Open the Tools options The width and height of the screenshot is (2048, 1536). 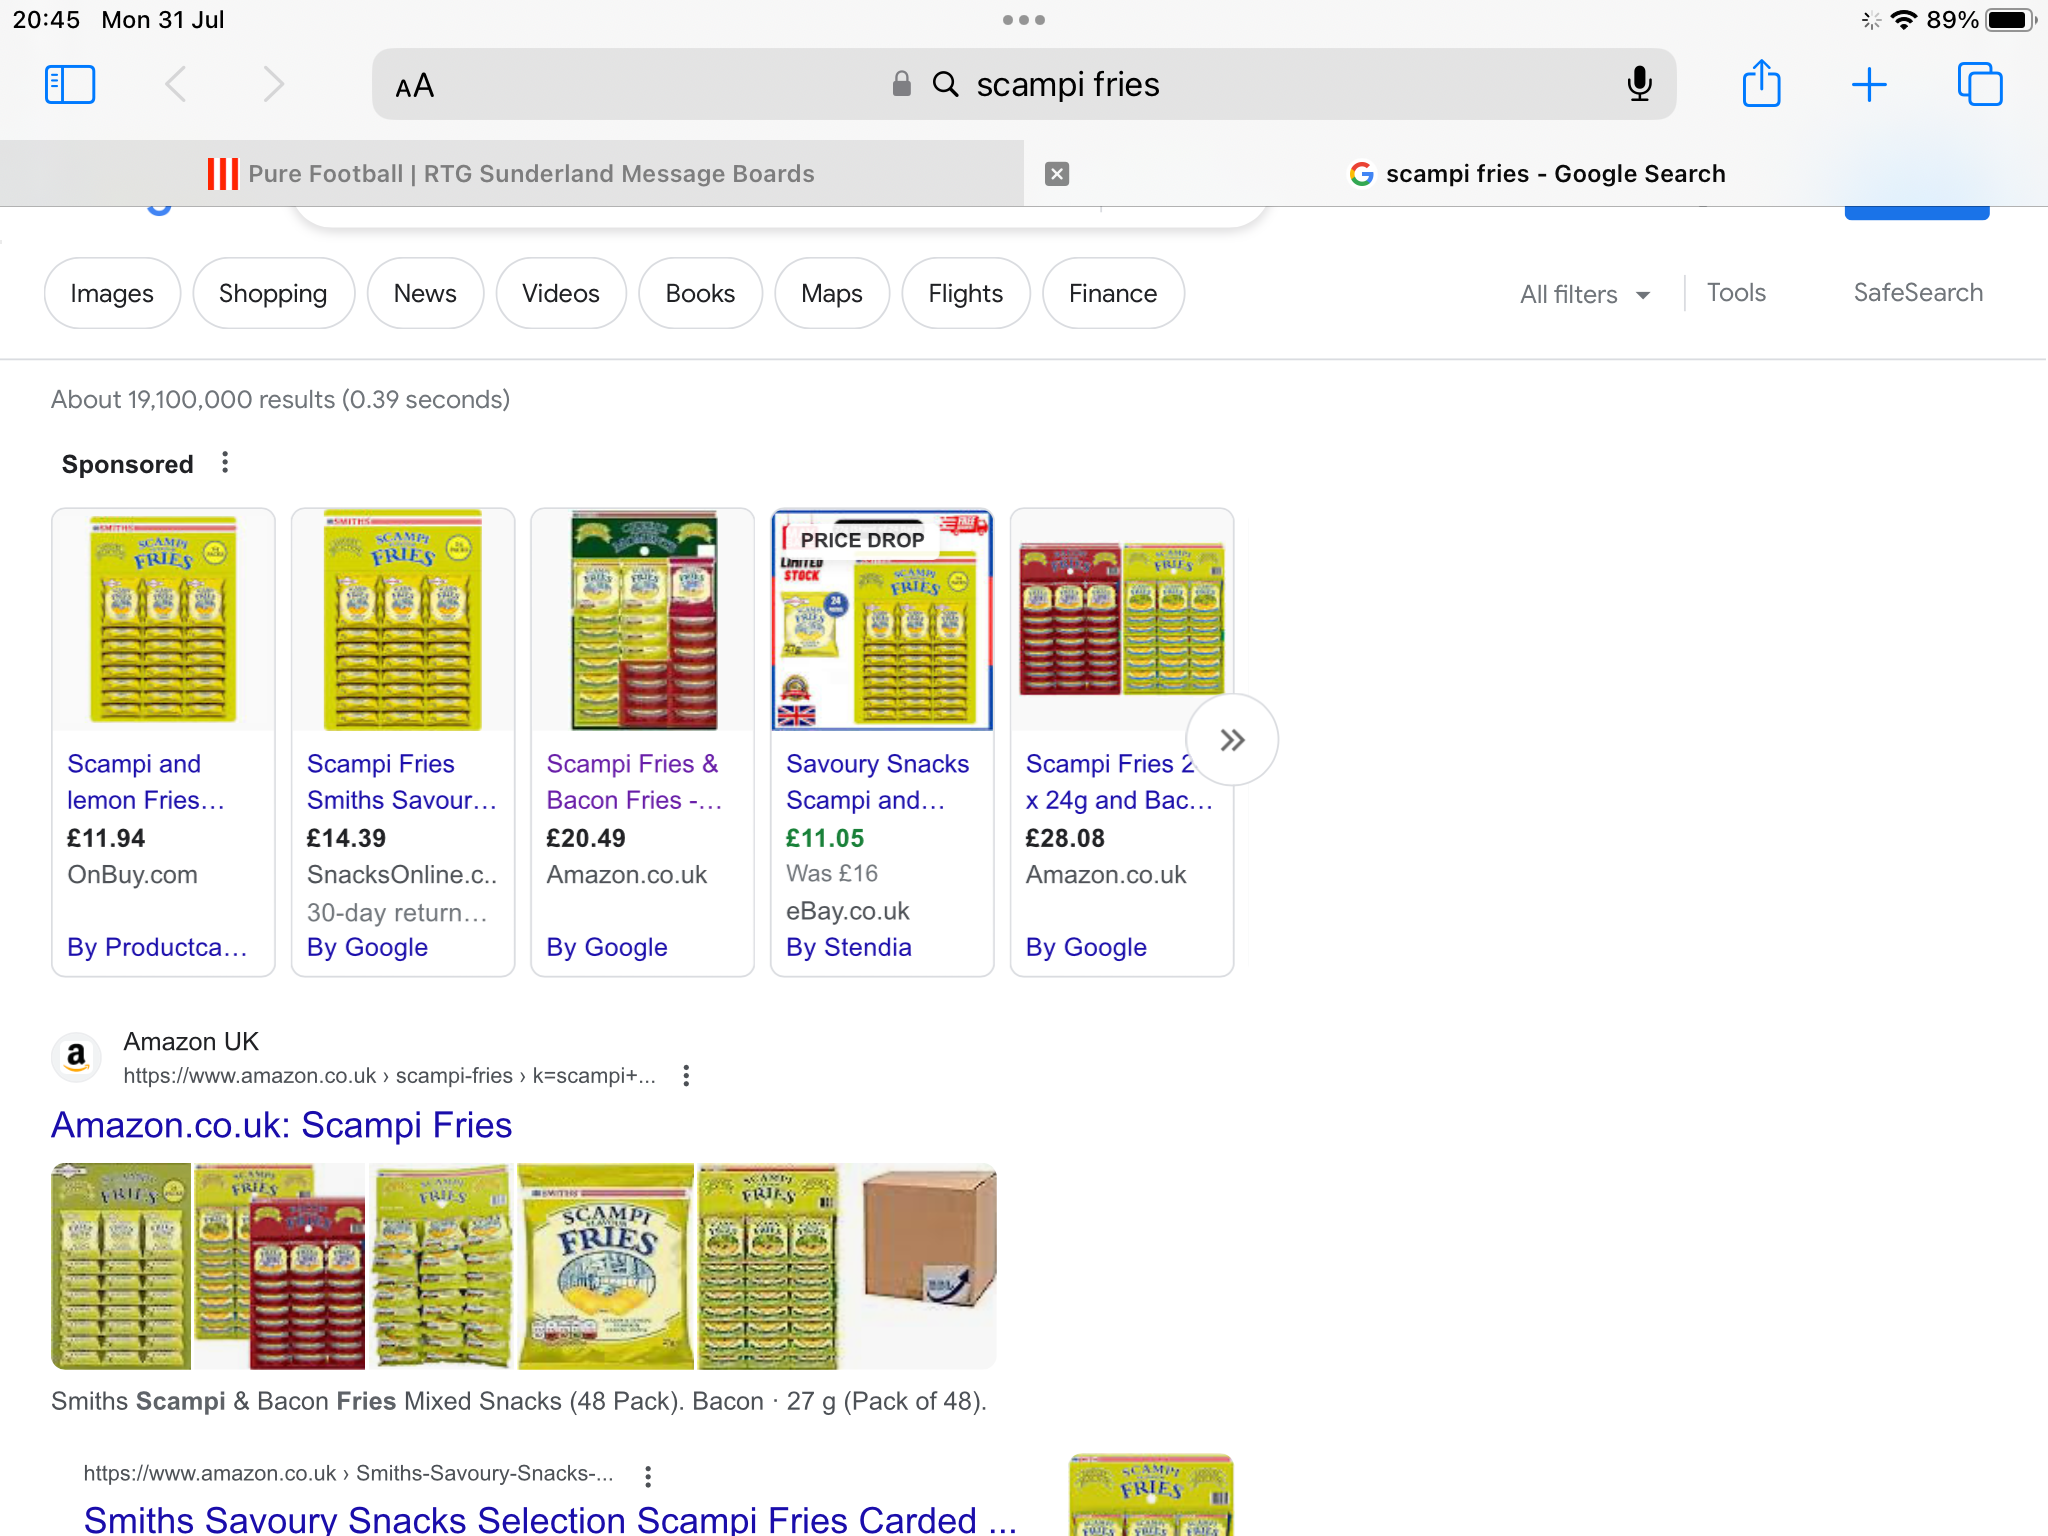(1736, 293)
